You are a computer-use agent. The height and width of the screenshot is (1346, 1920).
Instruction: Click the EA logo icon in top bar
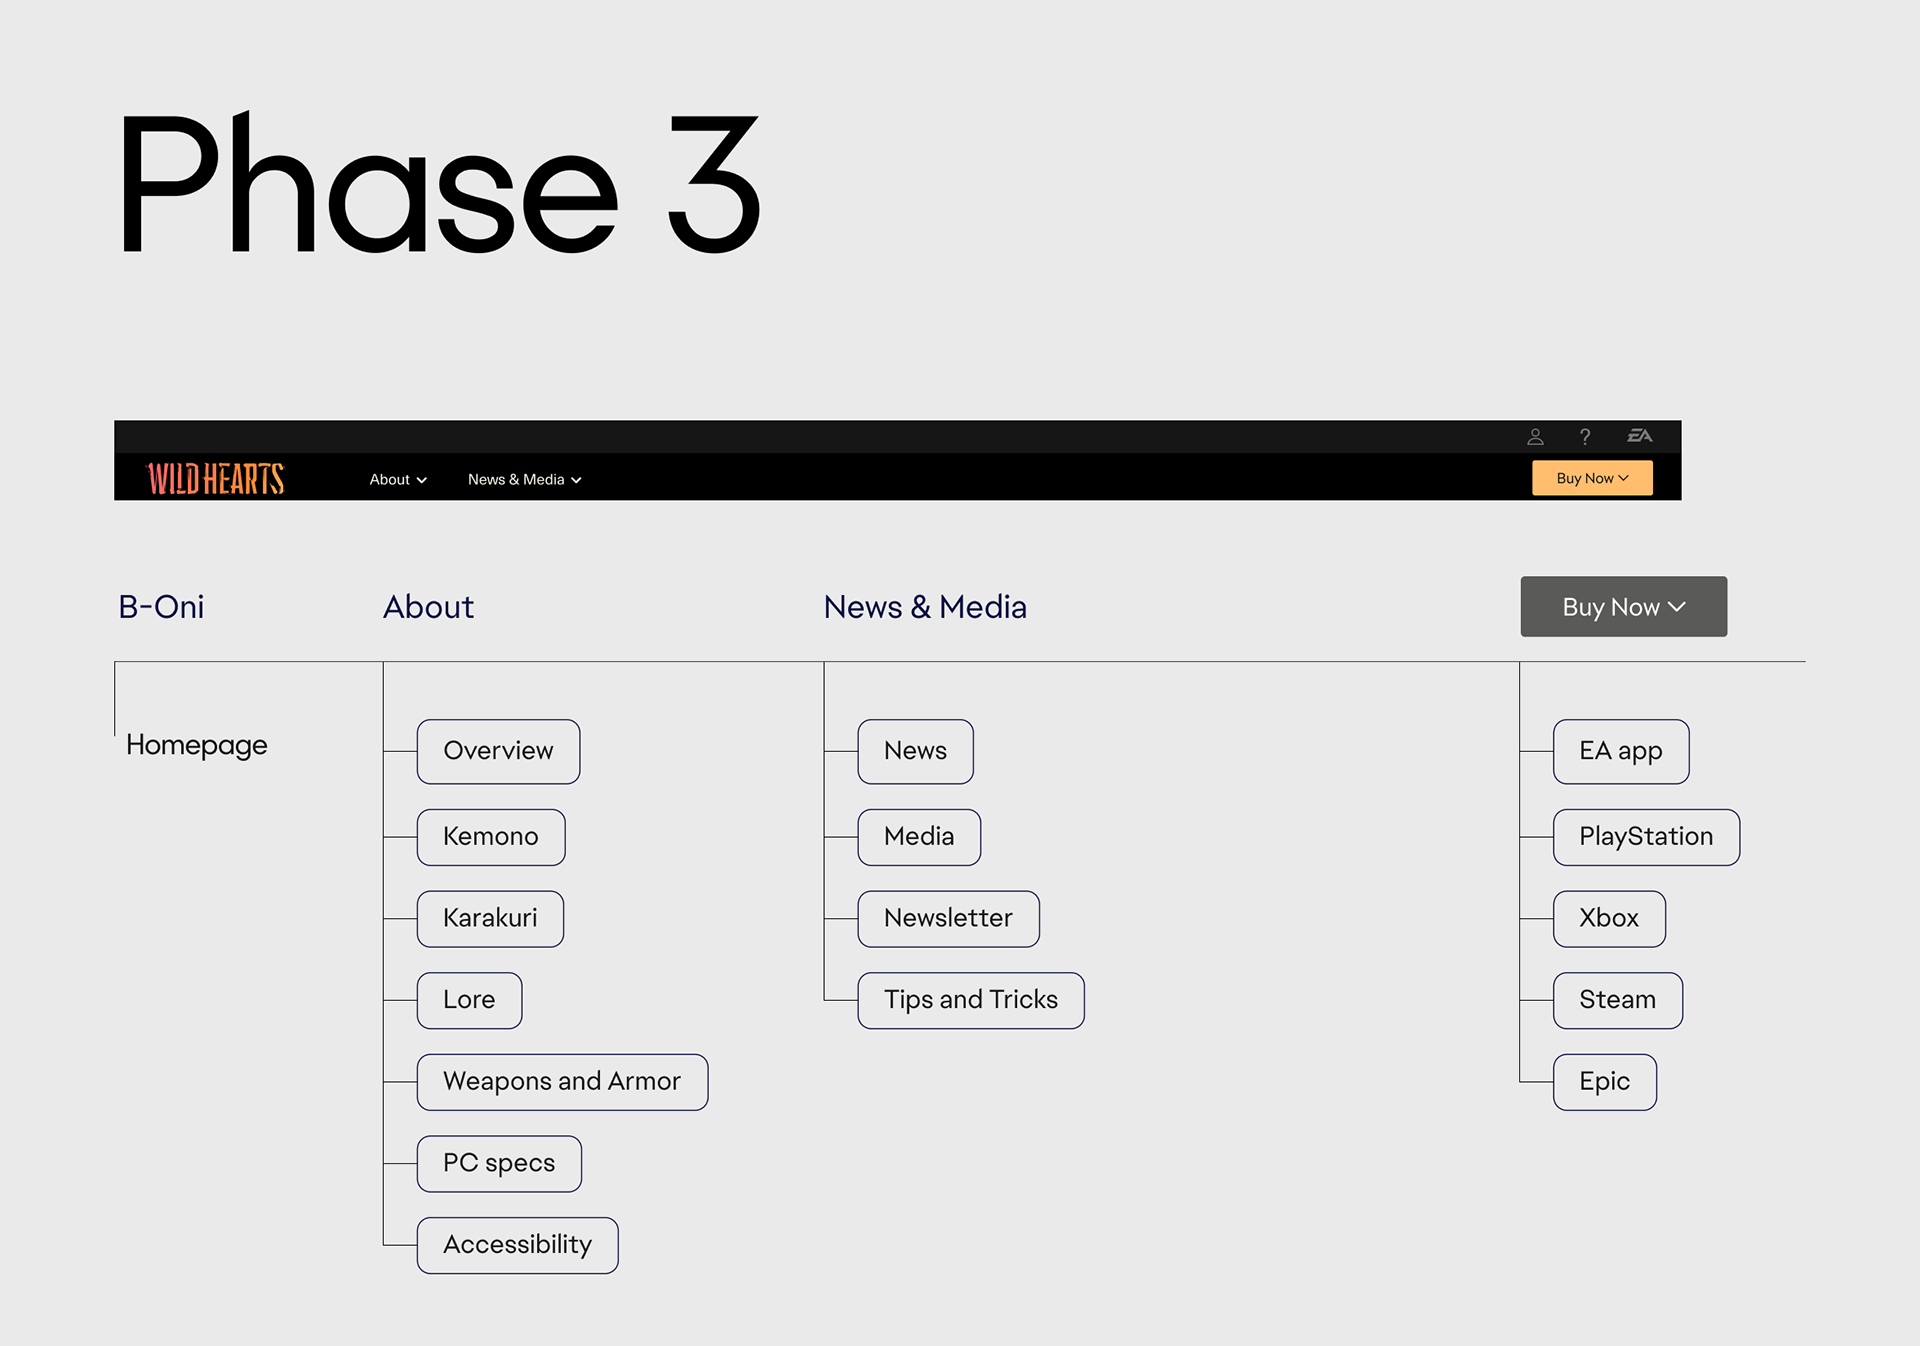click(1640, 435)
